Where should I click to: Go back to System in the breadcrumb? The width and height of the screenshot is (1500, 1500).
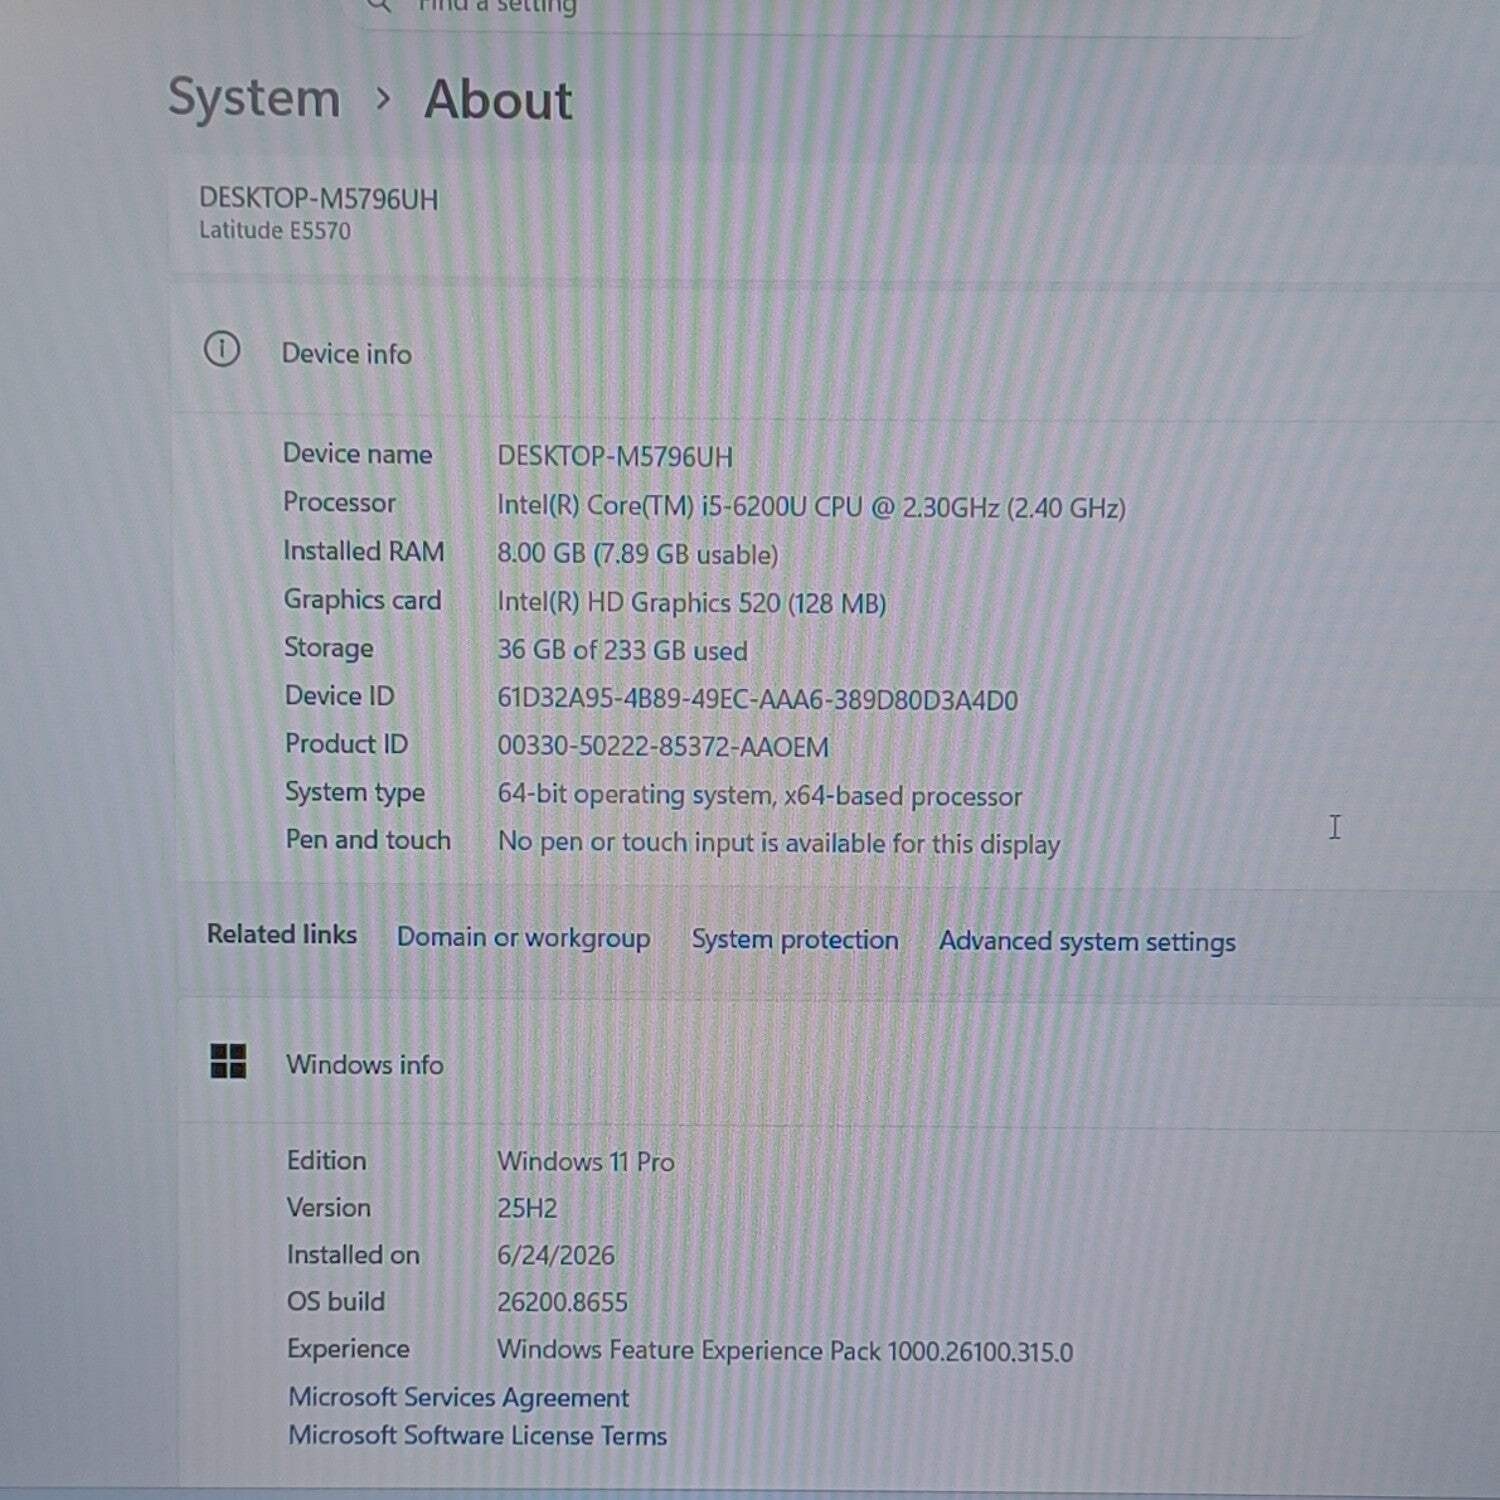[254, 98]
